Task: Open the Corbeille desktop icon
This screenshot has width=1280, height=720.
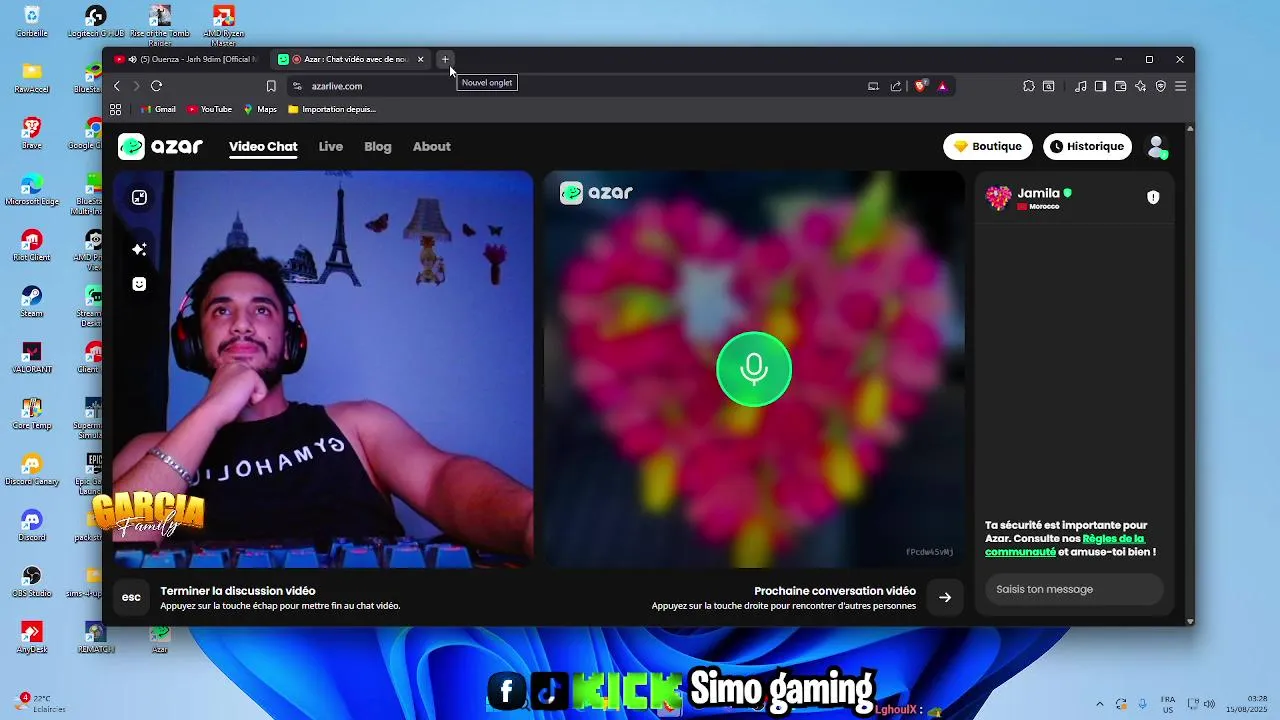Action: [x=31, y=21]
